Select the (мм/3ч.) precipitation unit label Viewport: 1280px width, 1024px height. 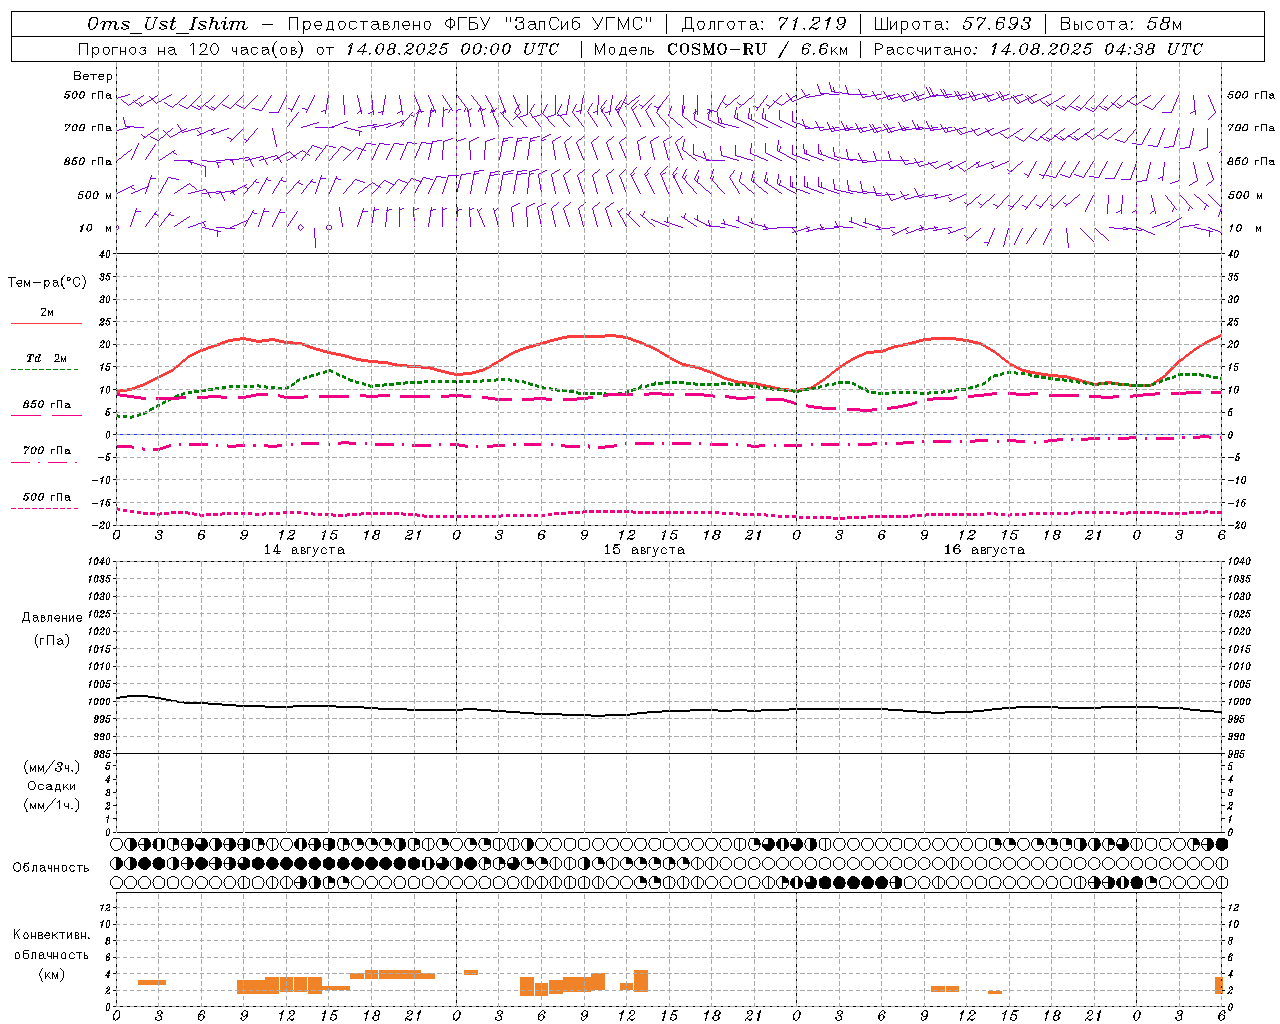(x=52, y=767)
